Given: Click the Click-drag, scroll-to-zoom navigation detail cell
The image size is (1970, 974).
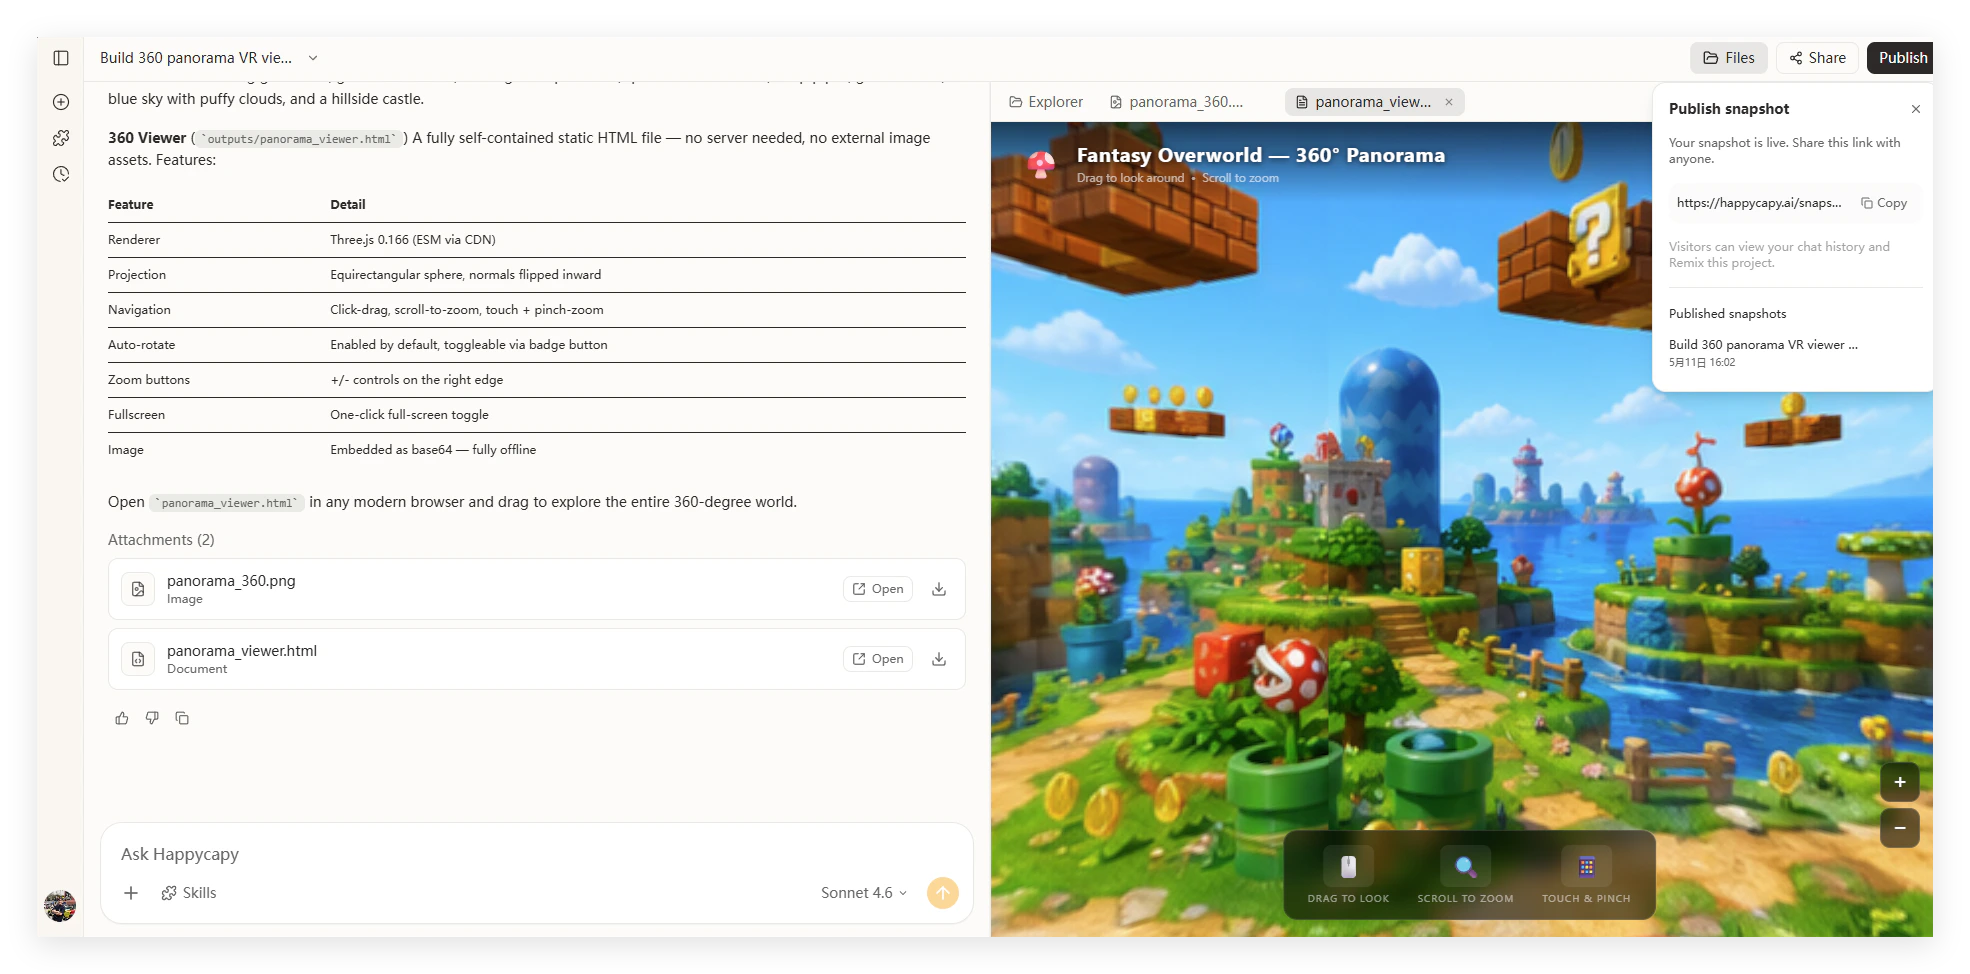Looking at the screenshot, I should pos(467,310).
